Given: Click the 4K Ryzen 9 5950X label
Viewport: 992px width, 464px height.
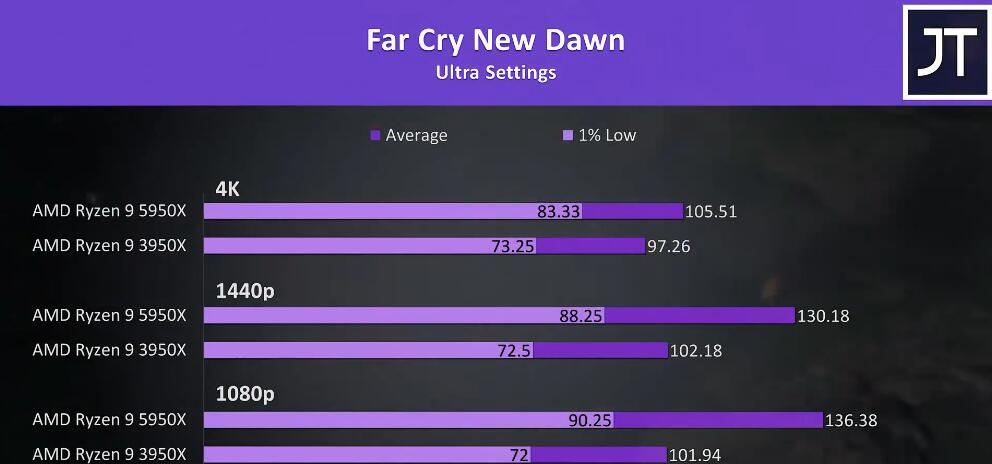Looking at the screenshot, I should tap(109, 211).
